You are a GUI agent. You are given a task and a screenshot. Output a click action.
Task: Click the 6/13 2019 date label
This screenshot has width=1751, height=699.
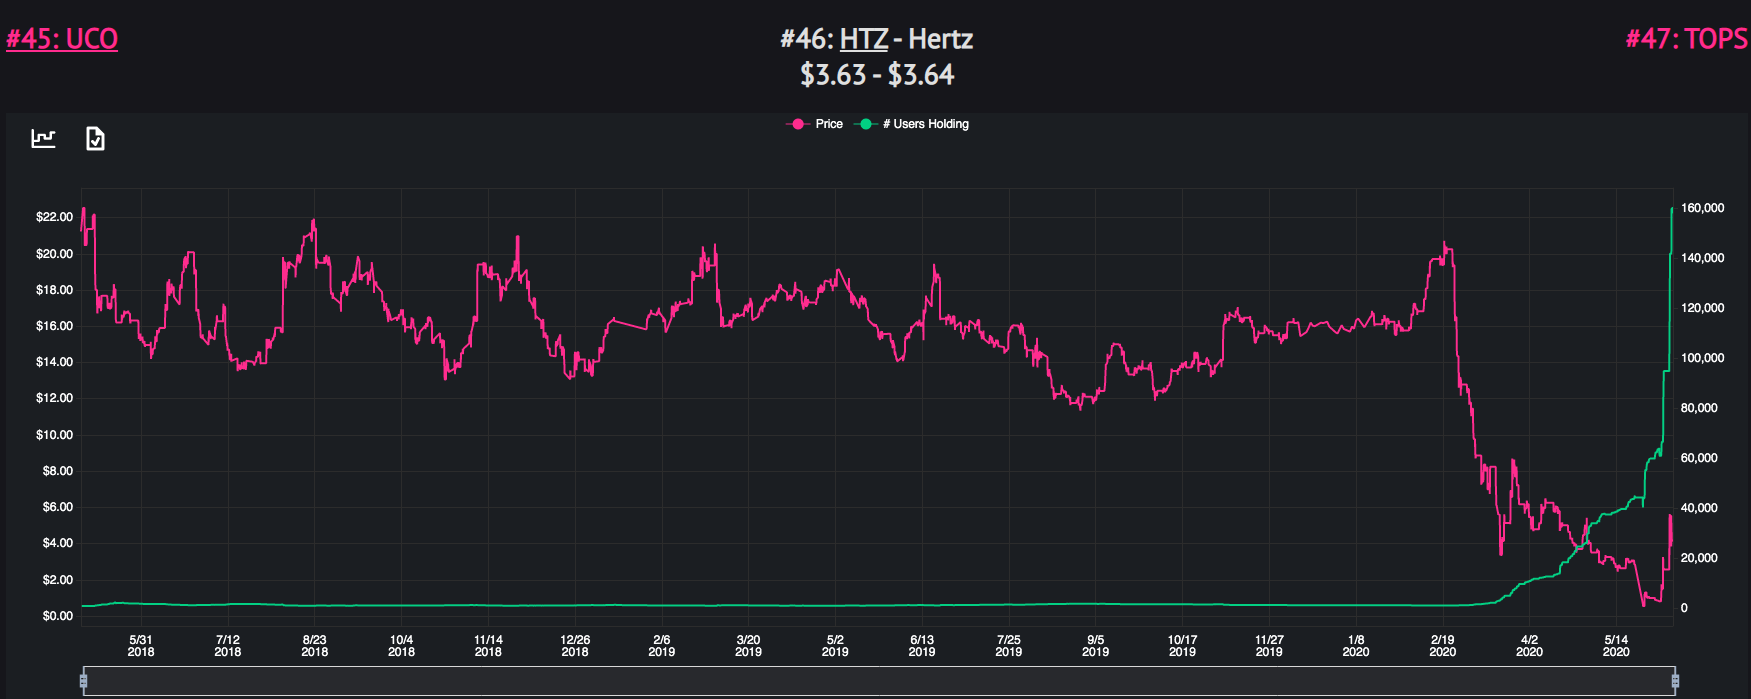(922, 646)
